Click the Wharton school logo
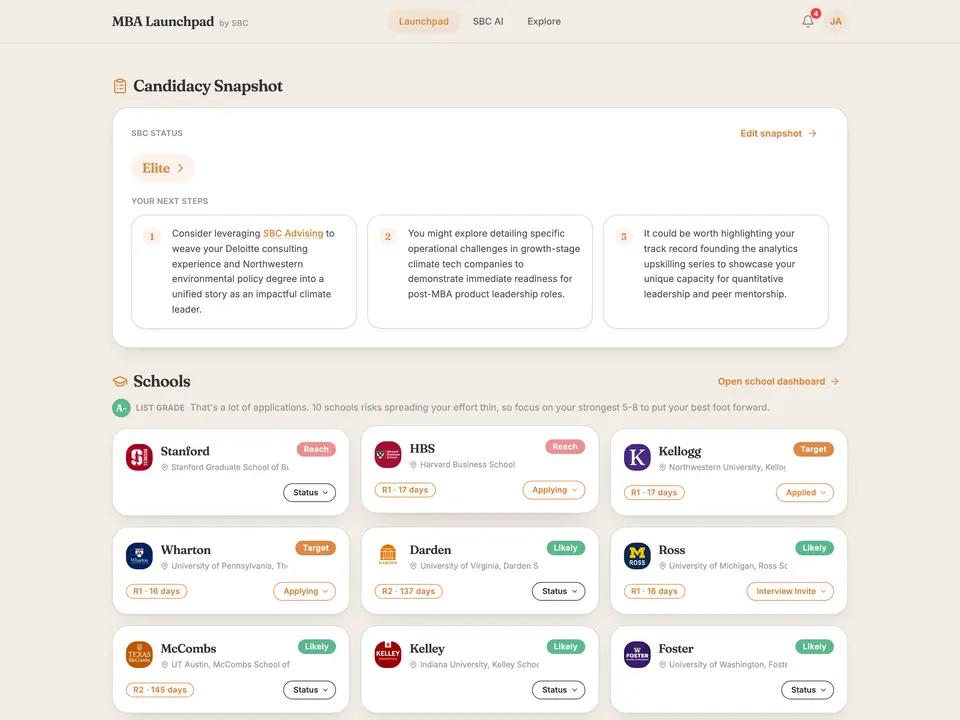 139,556
